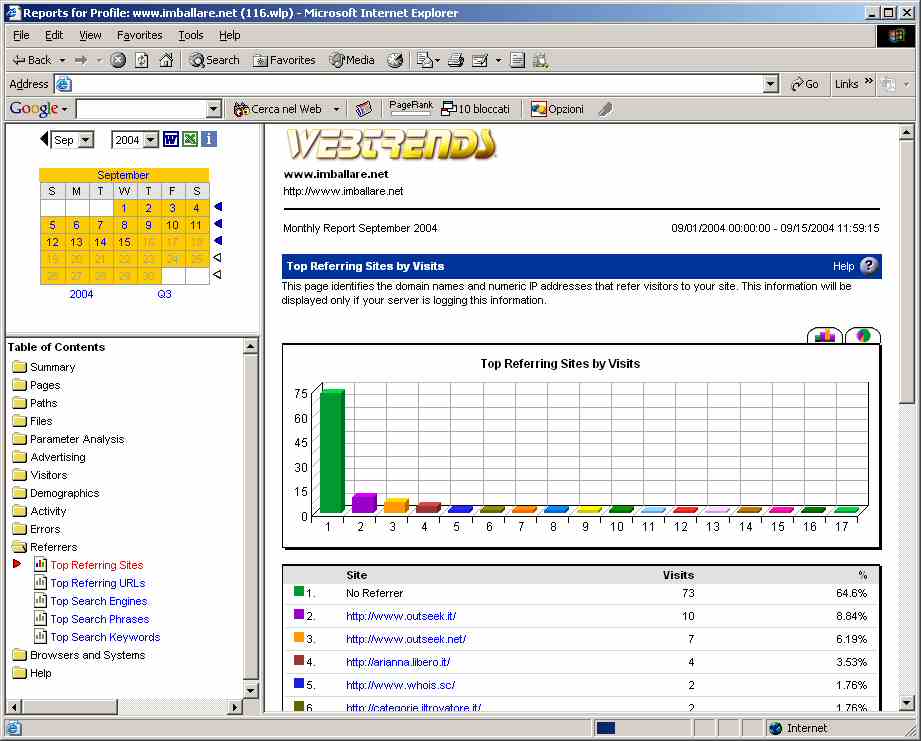
Task: Click green legend swatch for No Referrer
Action: 299,591
